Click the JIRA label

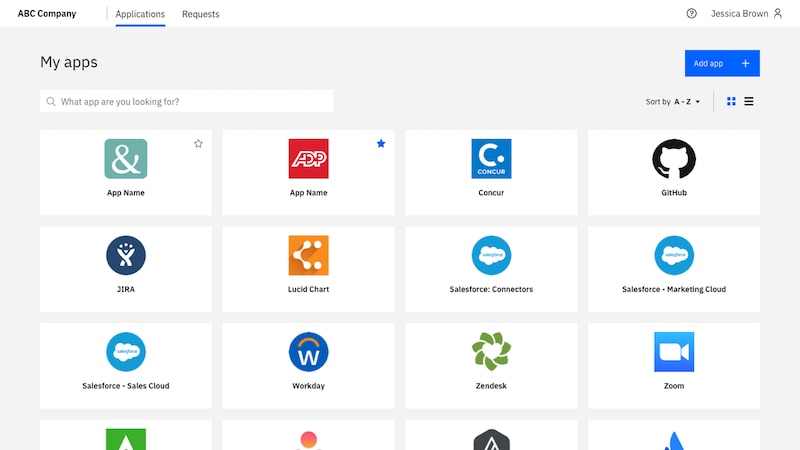click(126, 289)
